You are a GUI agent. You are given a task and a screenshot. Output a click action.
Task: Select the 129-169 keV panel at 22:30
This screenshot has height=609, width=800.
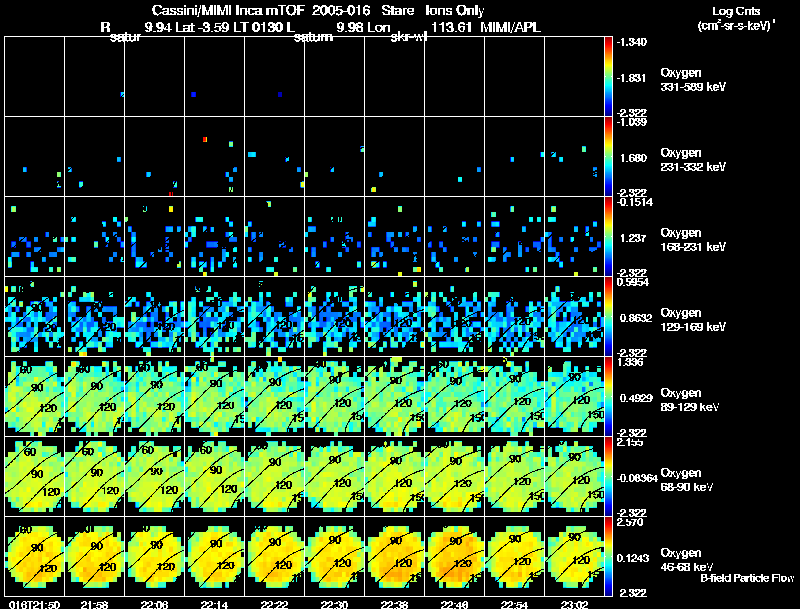[x=335, y=316]
